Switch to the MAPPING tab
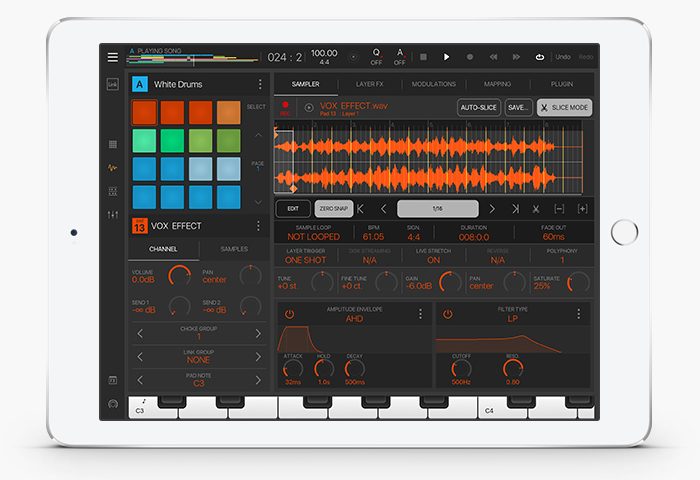This screenshot has height=480, width=700. tap(497, 84)
